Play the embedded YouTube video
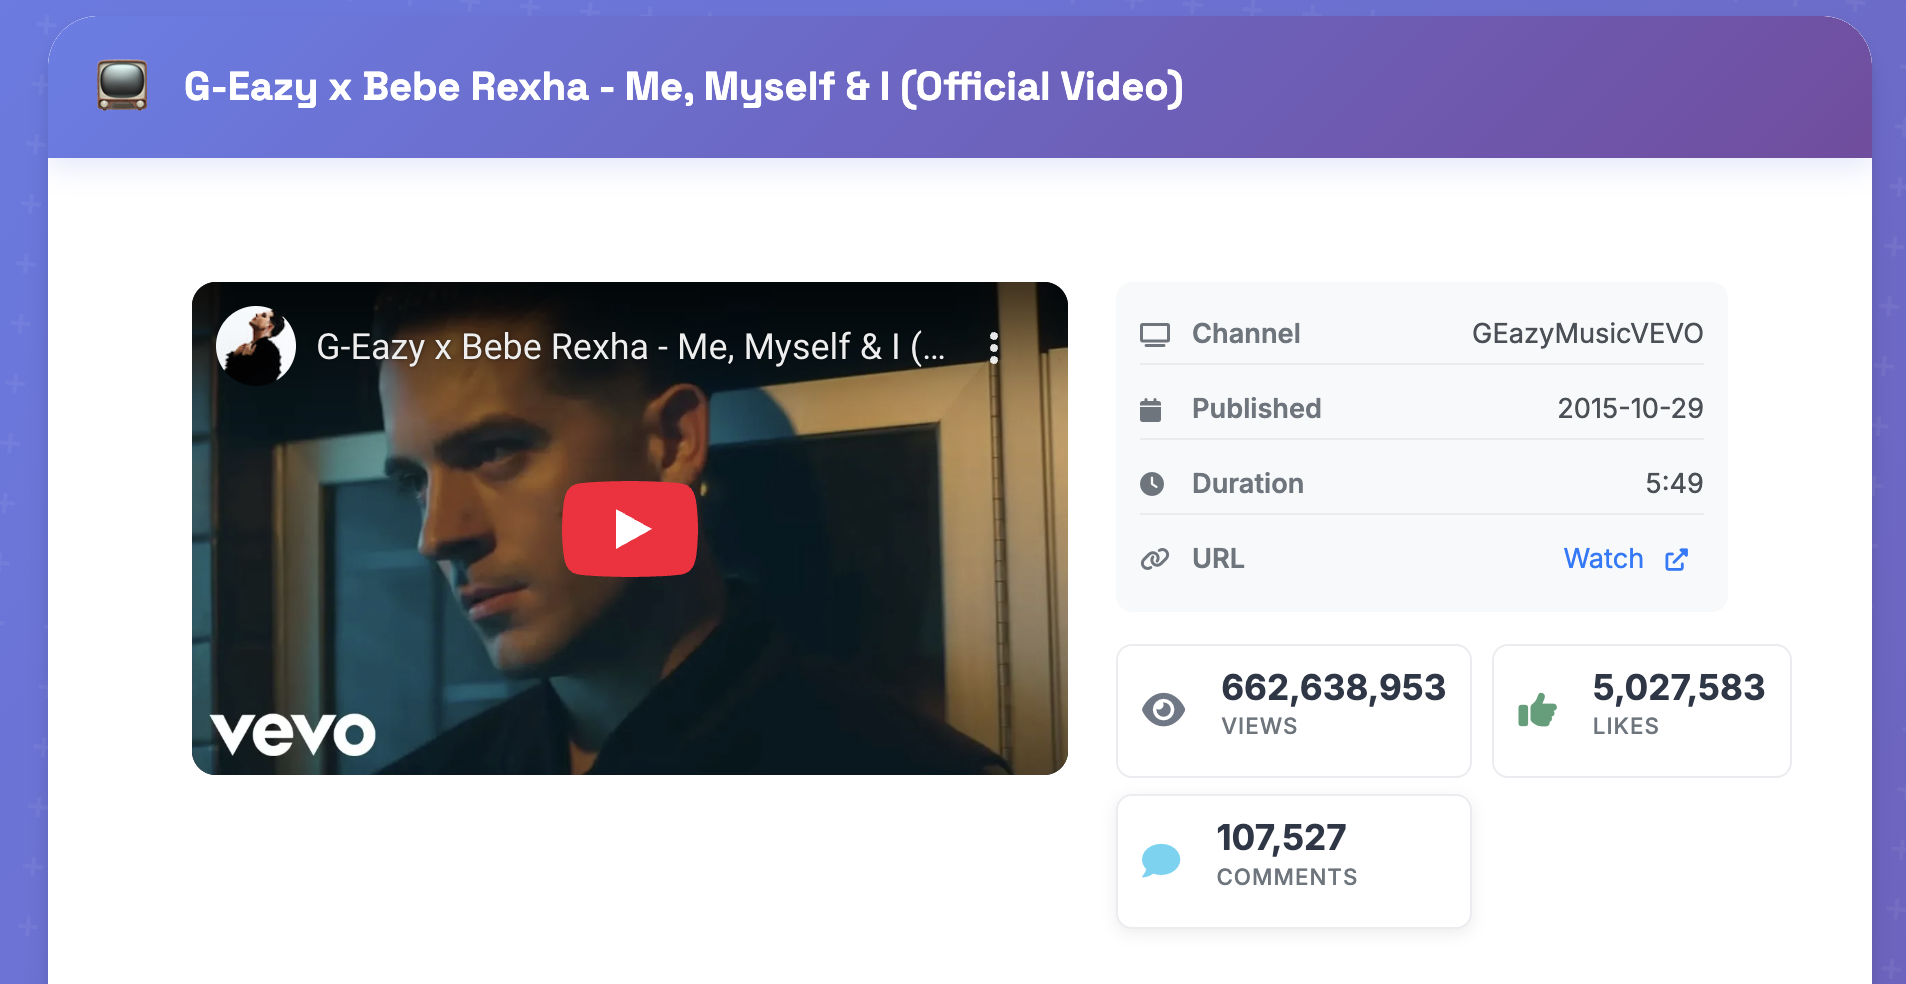This screenshot has width=1906, height=984. pos(629,529)
